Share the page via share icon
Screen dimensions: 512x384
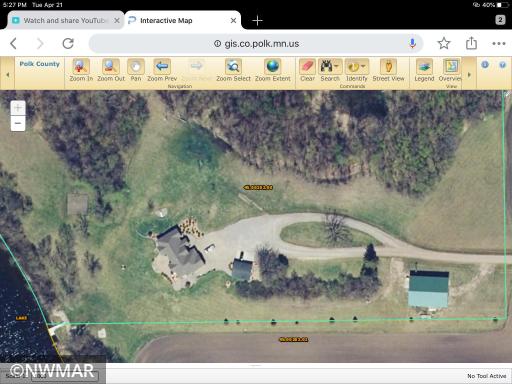click(x=471, y=43)
